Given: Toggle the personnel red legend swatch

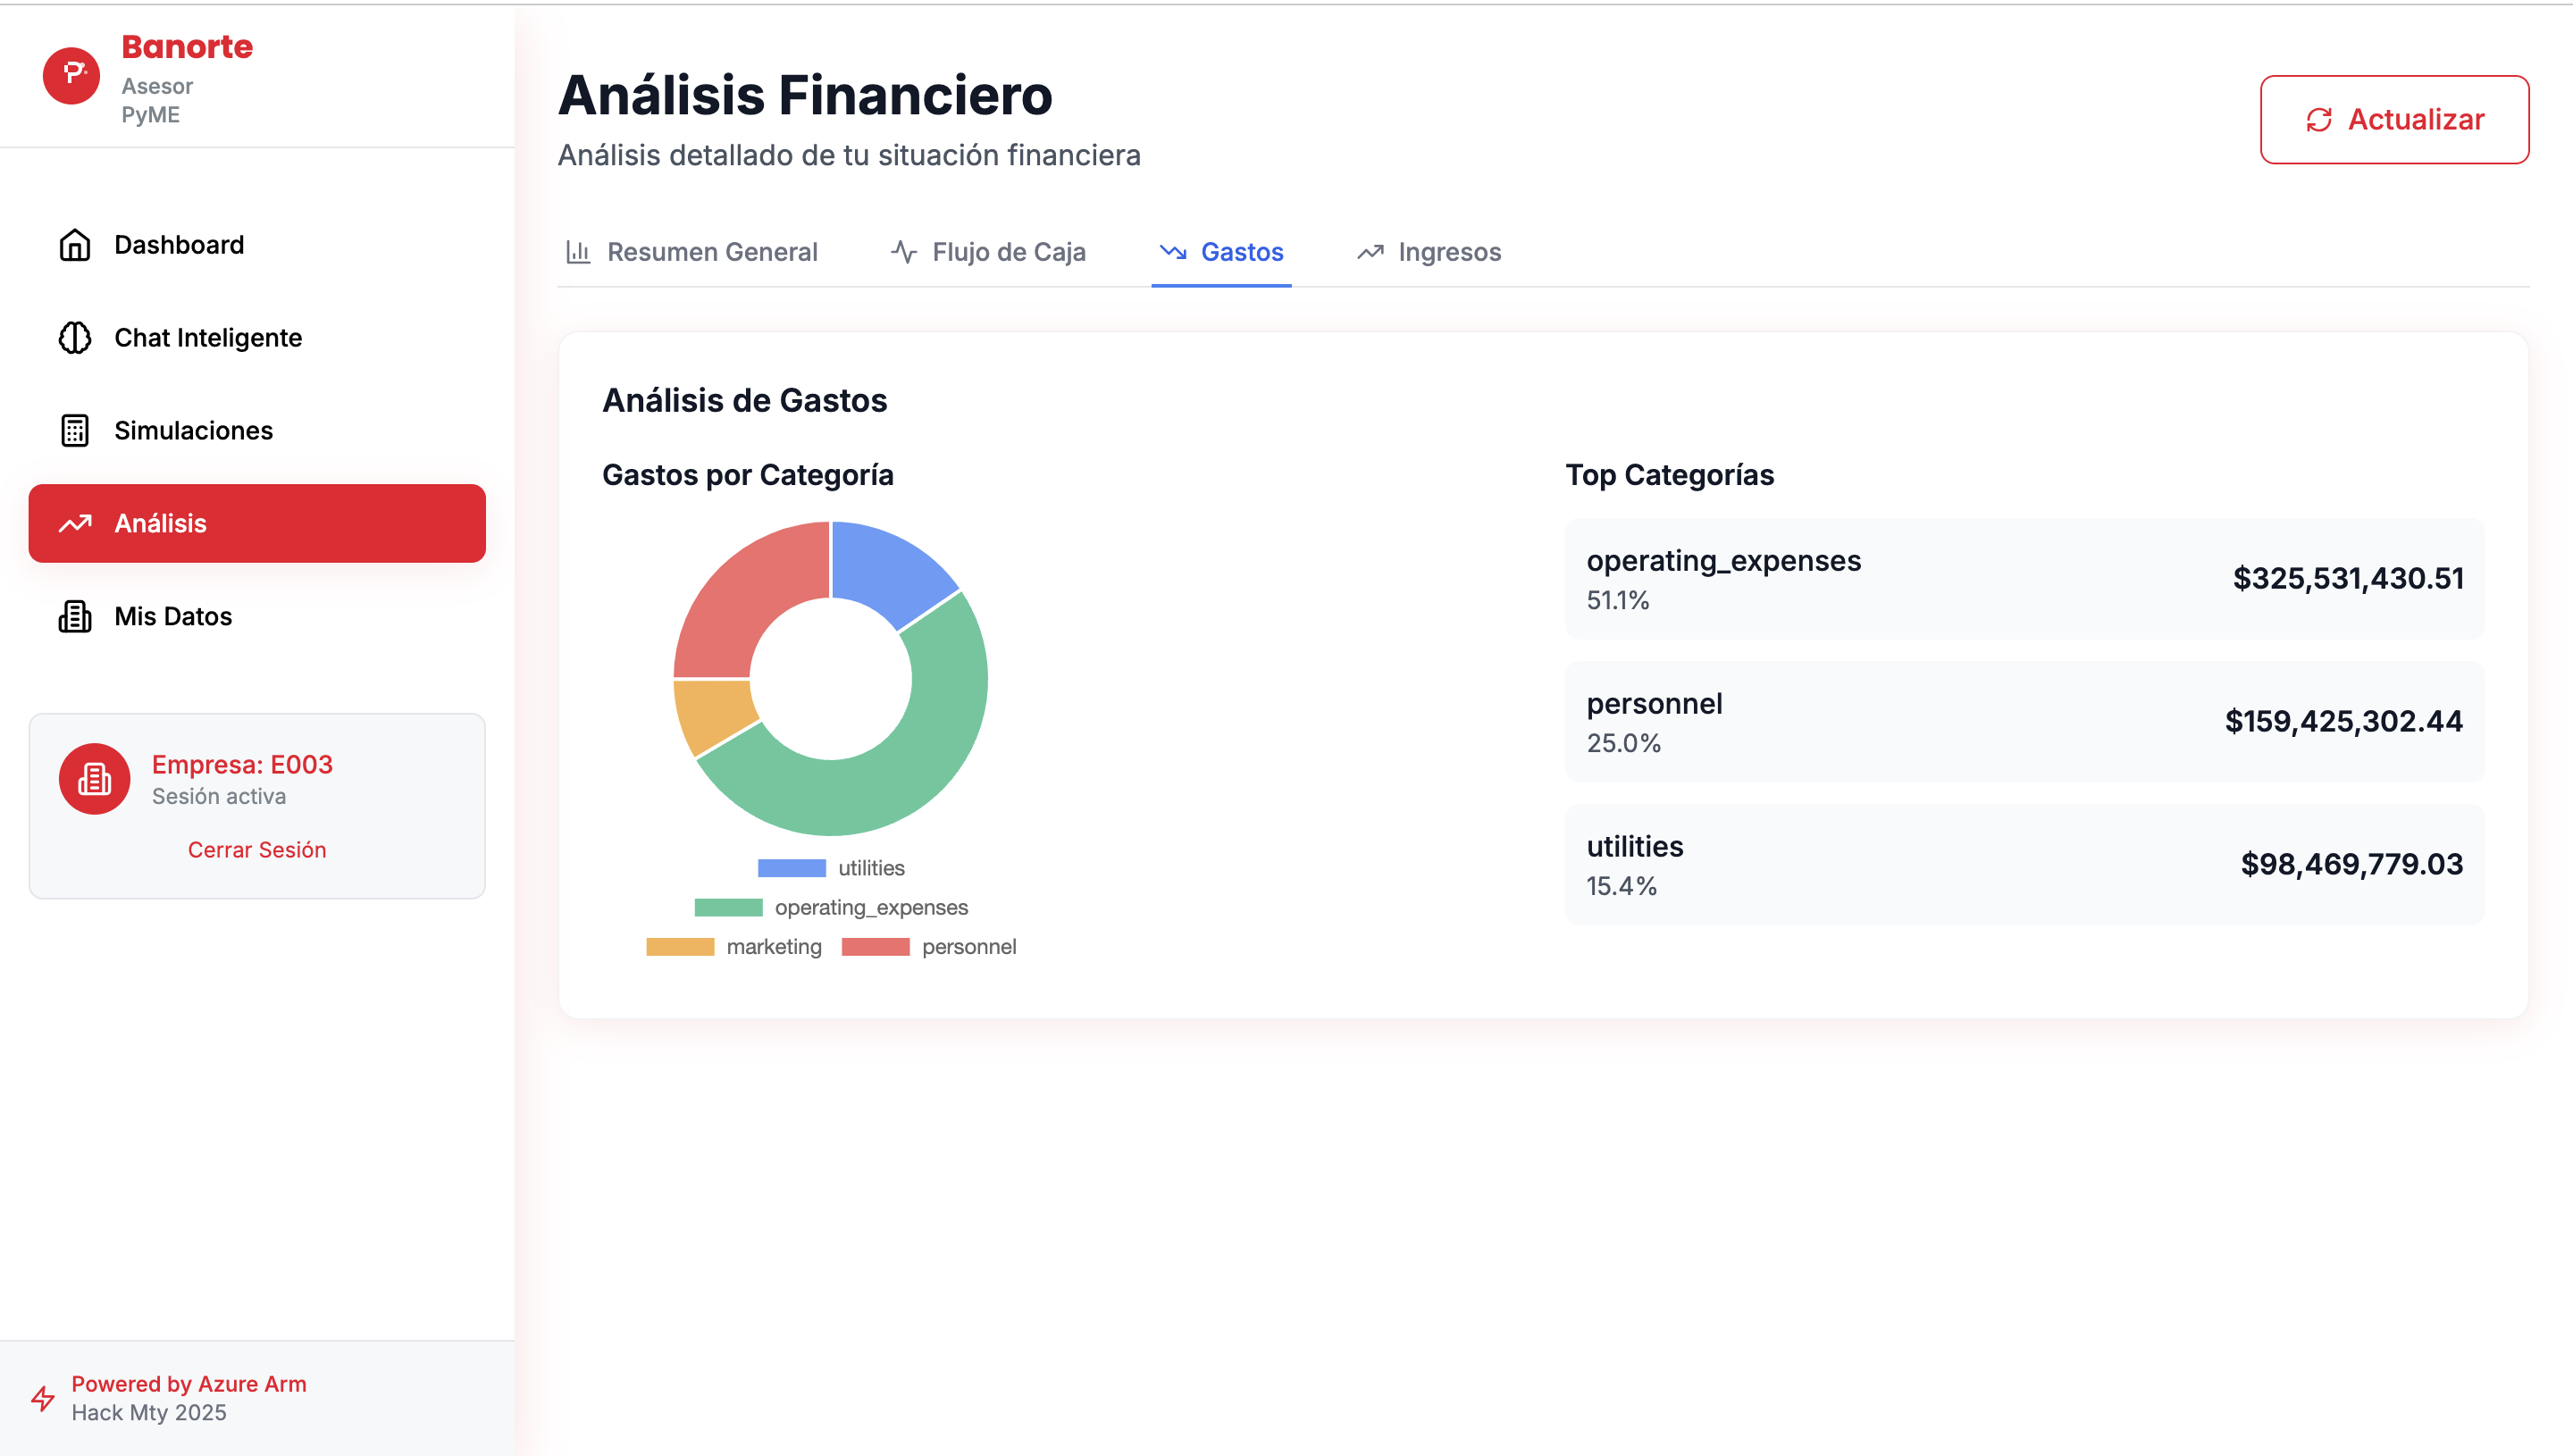Looking at the screenshot, I should (x=875, y=947).
